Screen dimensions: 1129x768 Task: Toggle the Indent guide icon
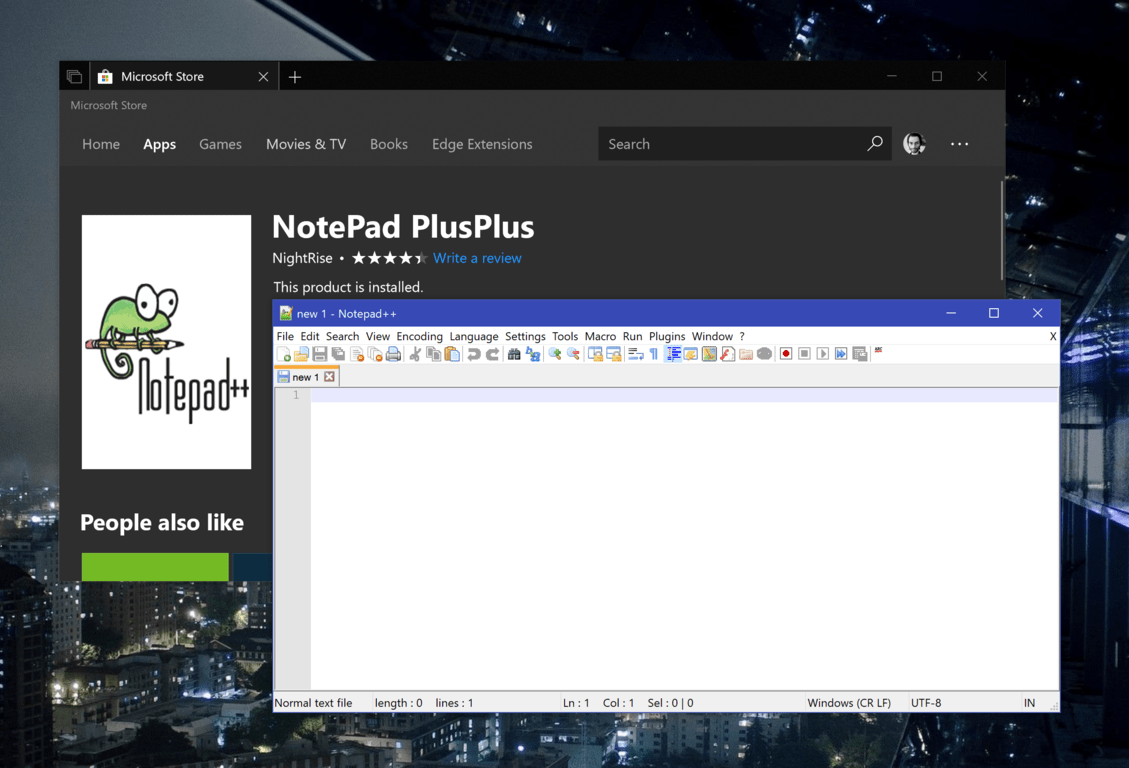click(673, 353)
